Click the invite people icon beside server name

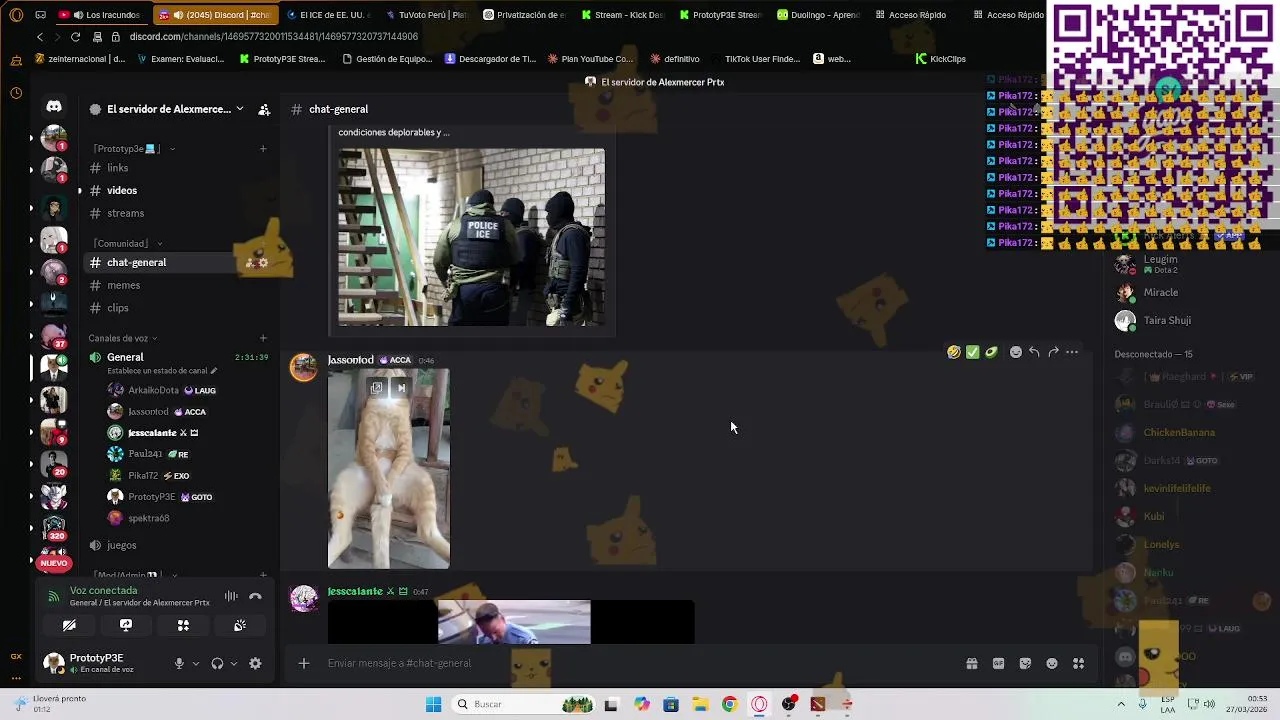[264, 109]
